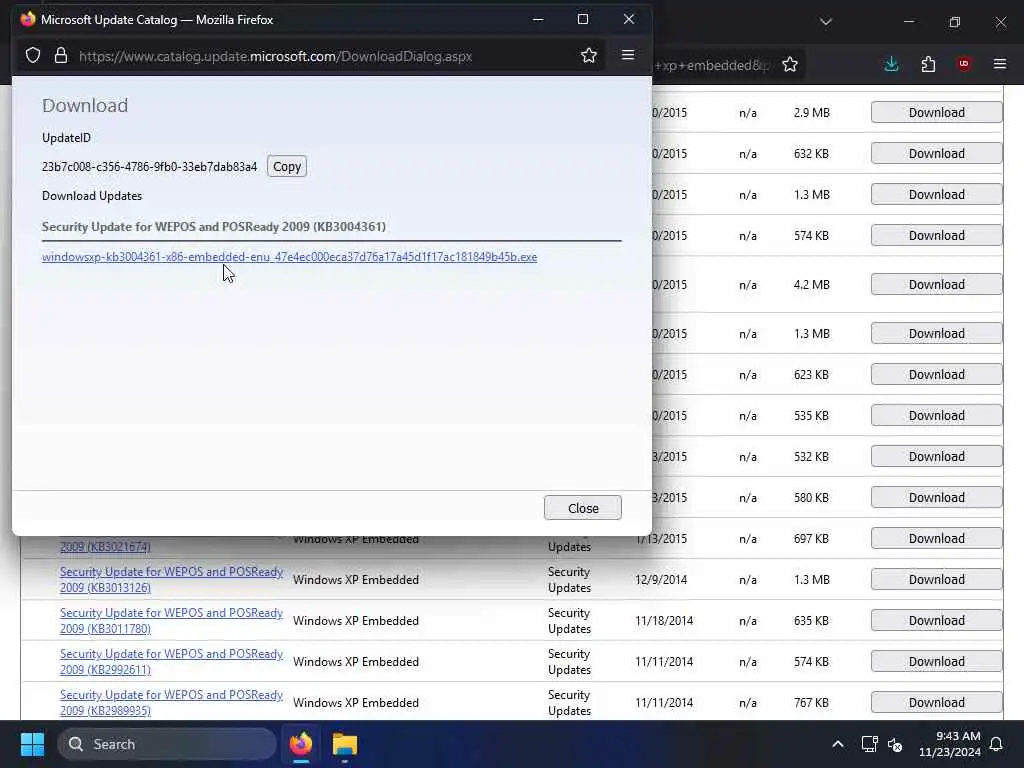
Task: Download the KB2989935 update
Action: click(936, 703)
